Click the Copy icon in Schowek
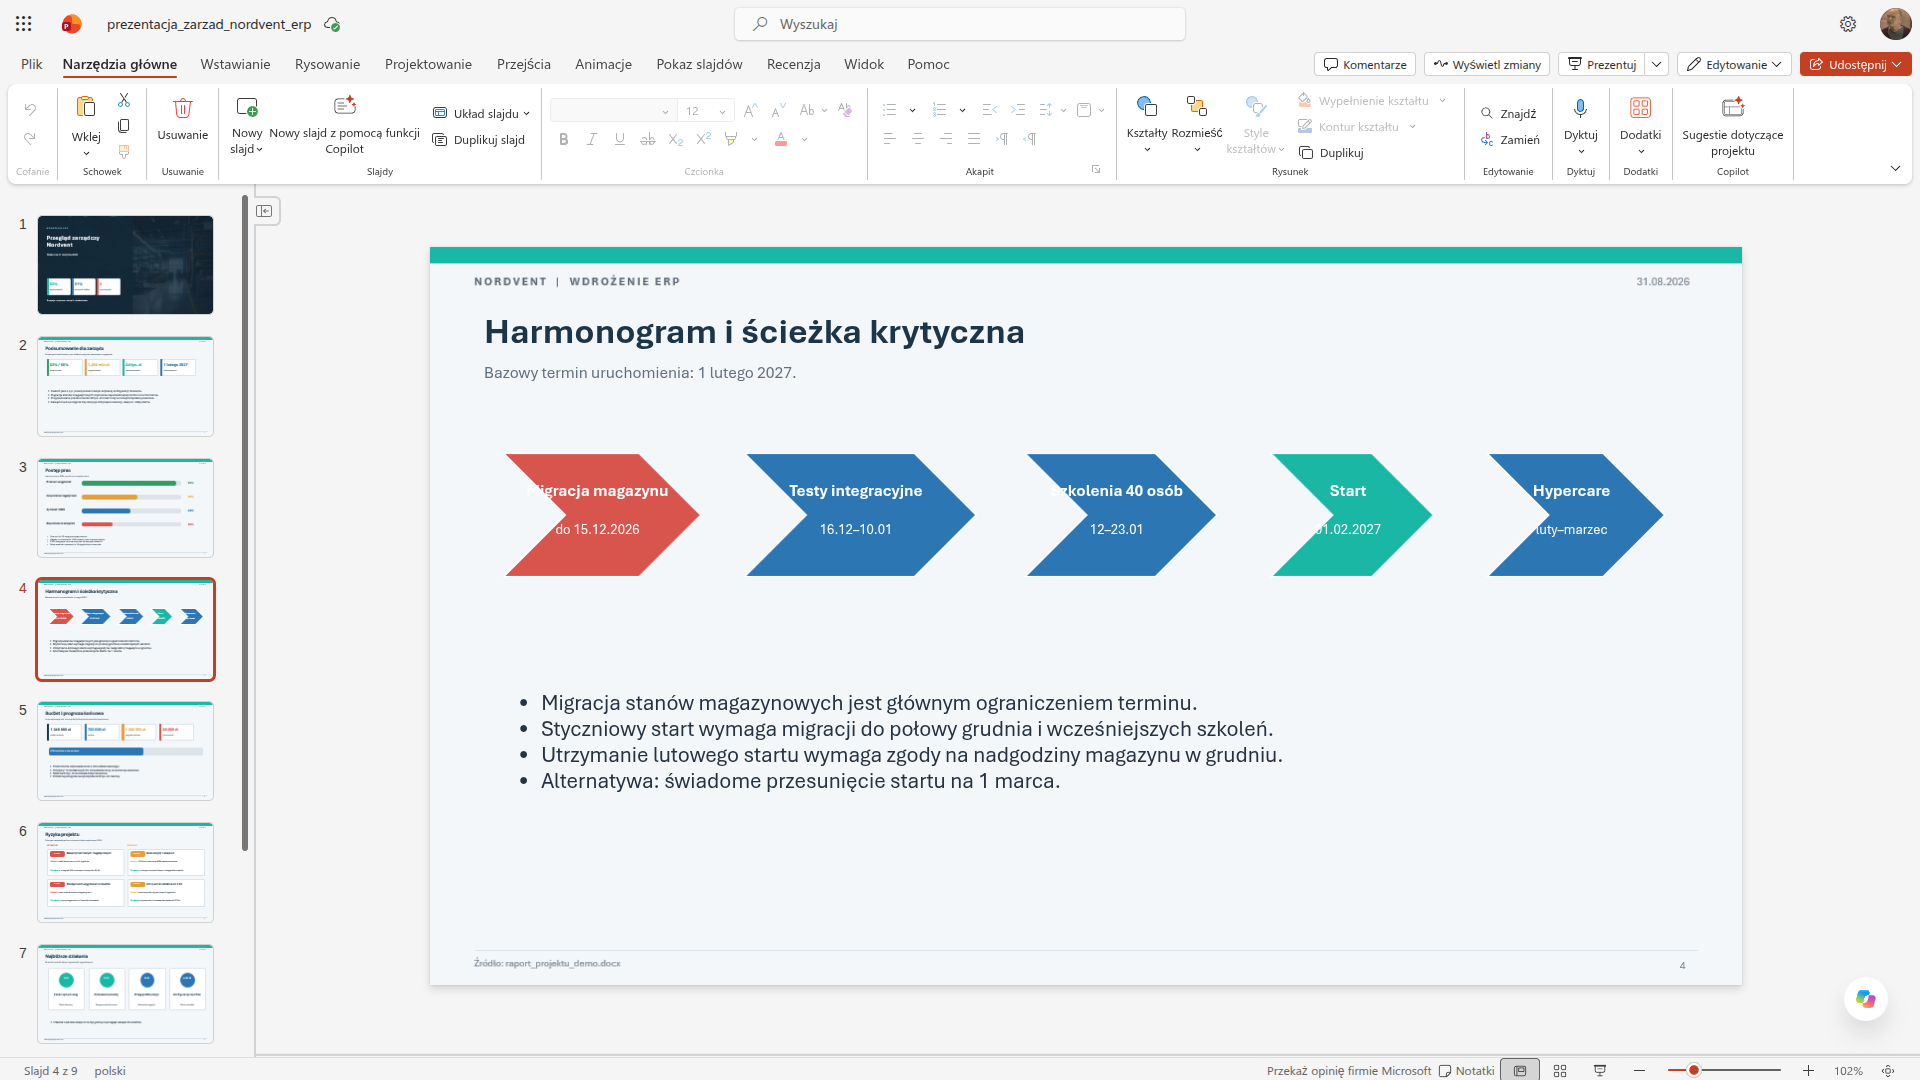Screen dimensions: 1920x1080 124,126
